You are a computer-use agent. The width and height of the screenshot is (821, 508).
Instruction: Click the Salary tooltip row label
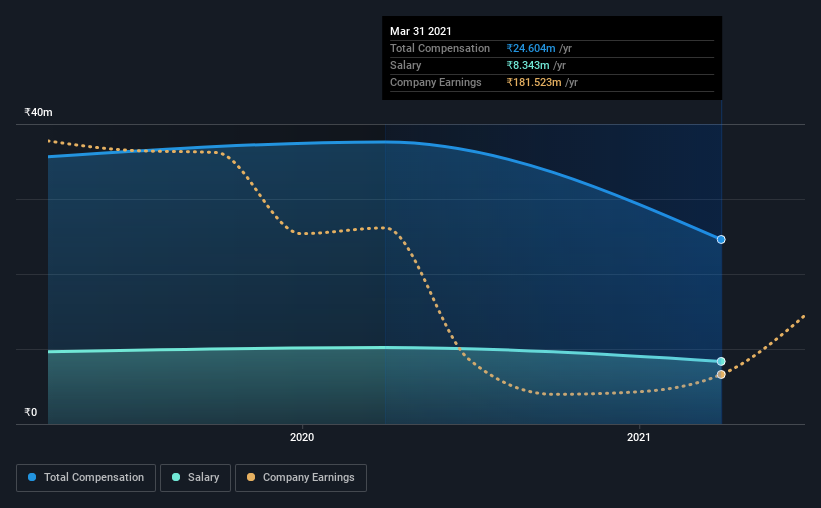click(x=405, y=65)
